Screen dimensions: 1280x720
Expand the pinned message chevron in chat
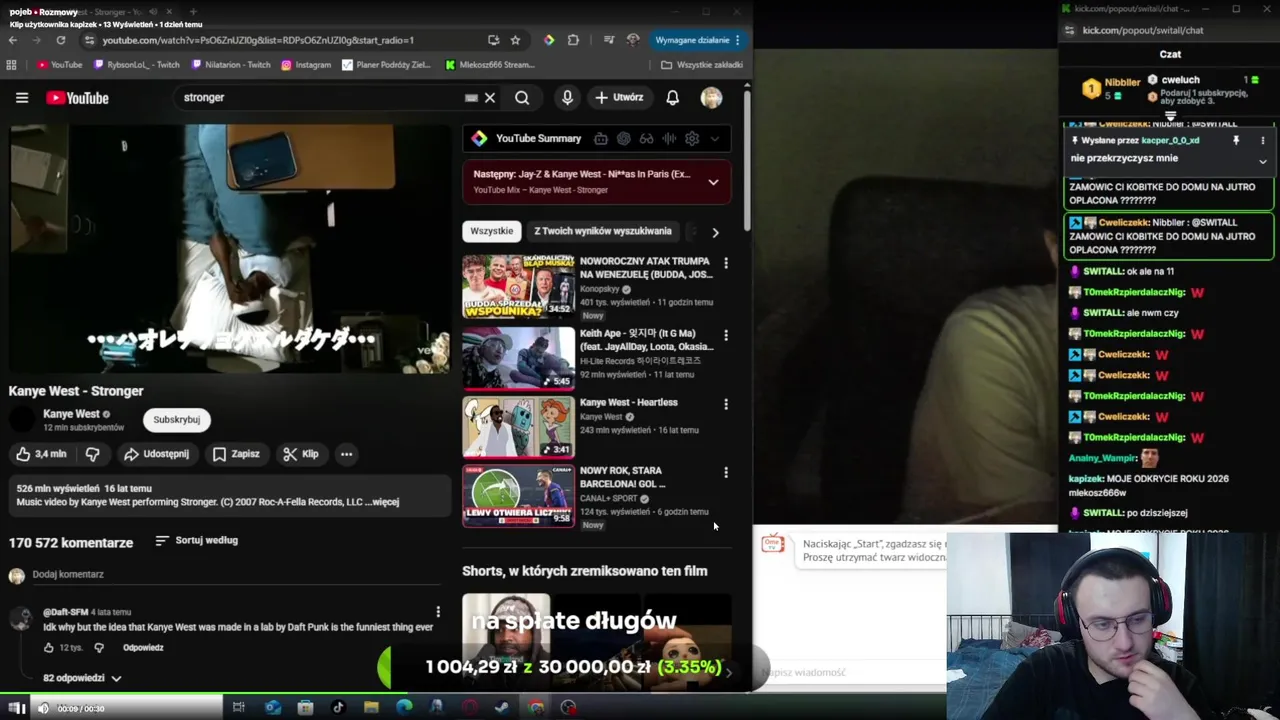[1262, 161]
